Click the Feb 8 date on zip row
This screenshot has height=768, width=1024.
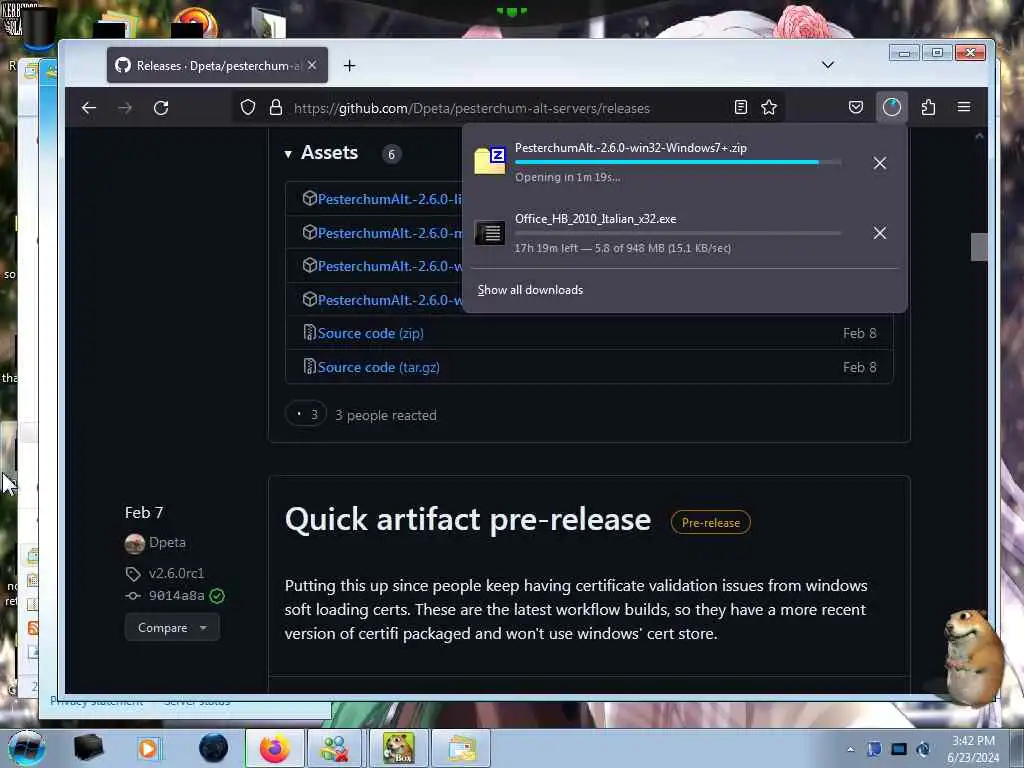click(x=859, y=333)
